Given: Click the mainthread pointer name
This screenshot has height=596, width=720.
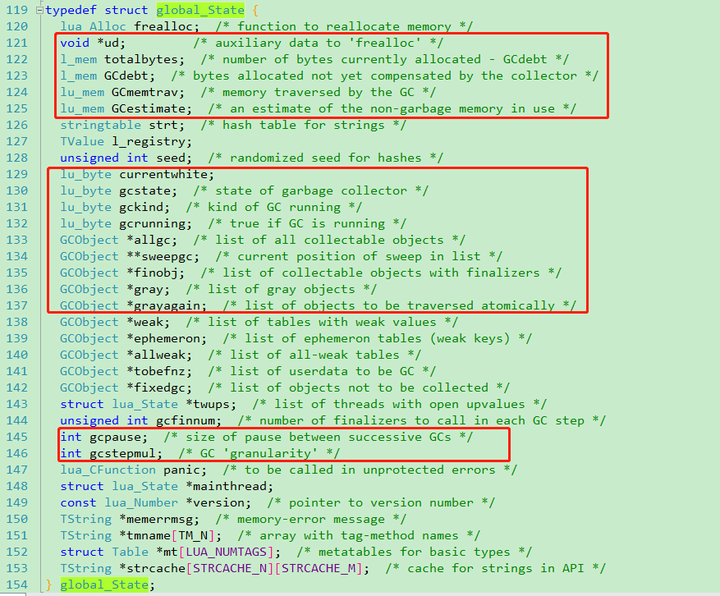Looking at the screenshot, I should 230,486.
